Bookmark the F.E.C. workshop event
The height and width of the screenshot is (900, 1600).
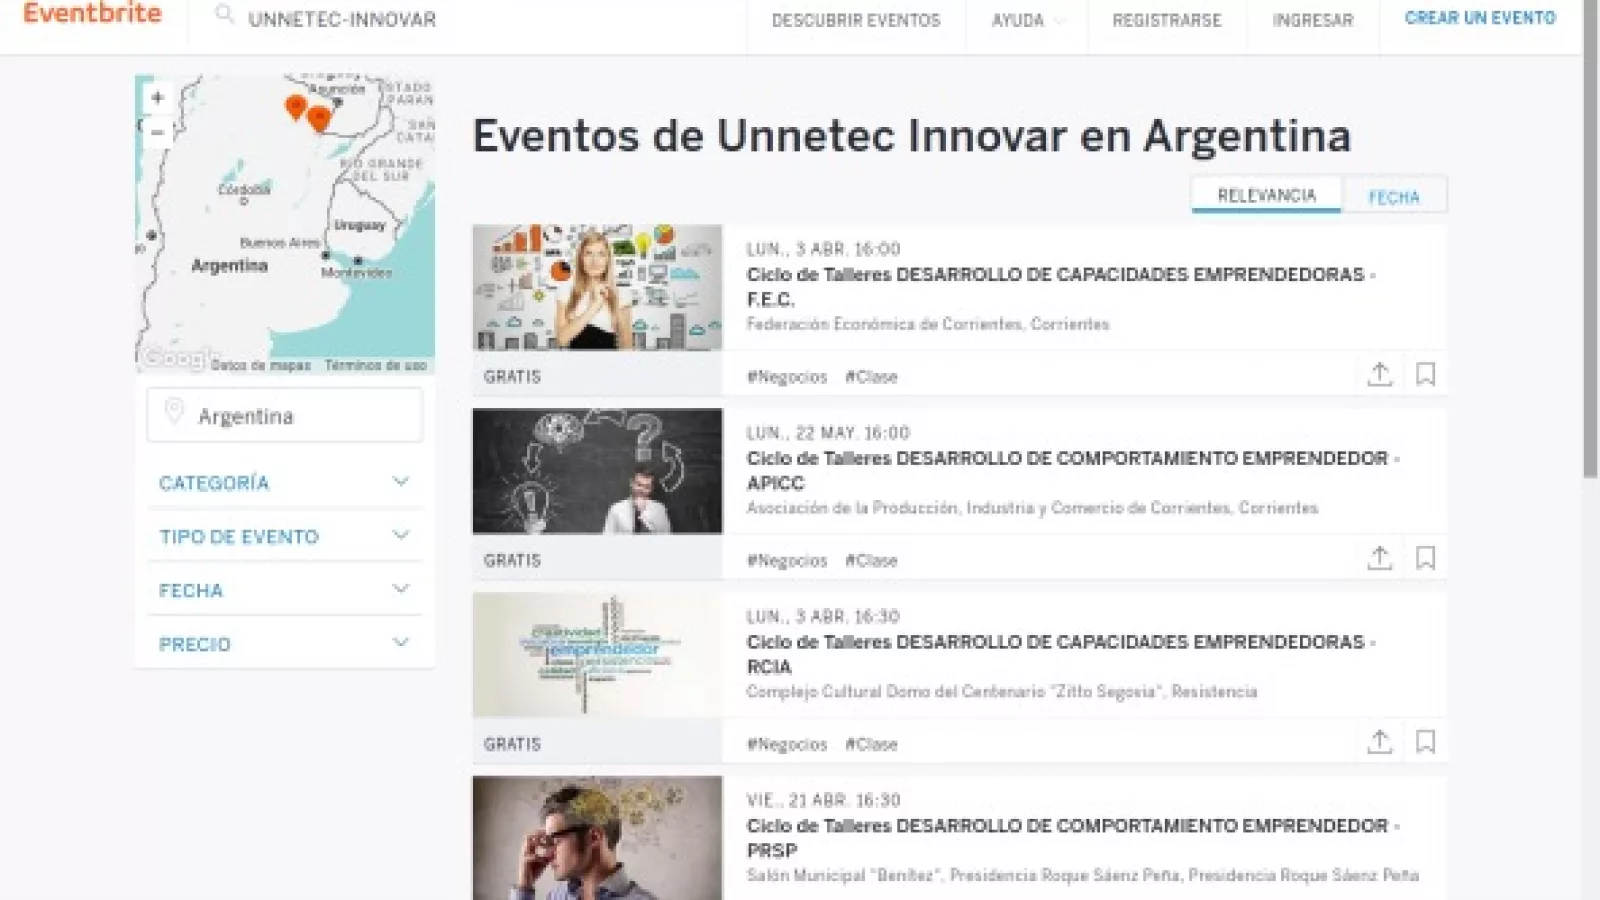click(x=1425, y=375)
